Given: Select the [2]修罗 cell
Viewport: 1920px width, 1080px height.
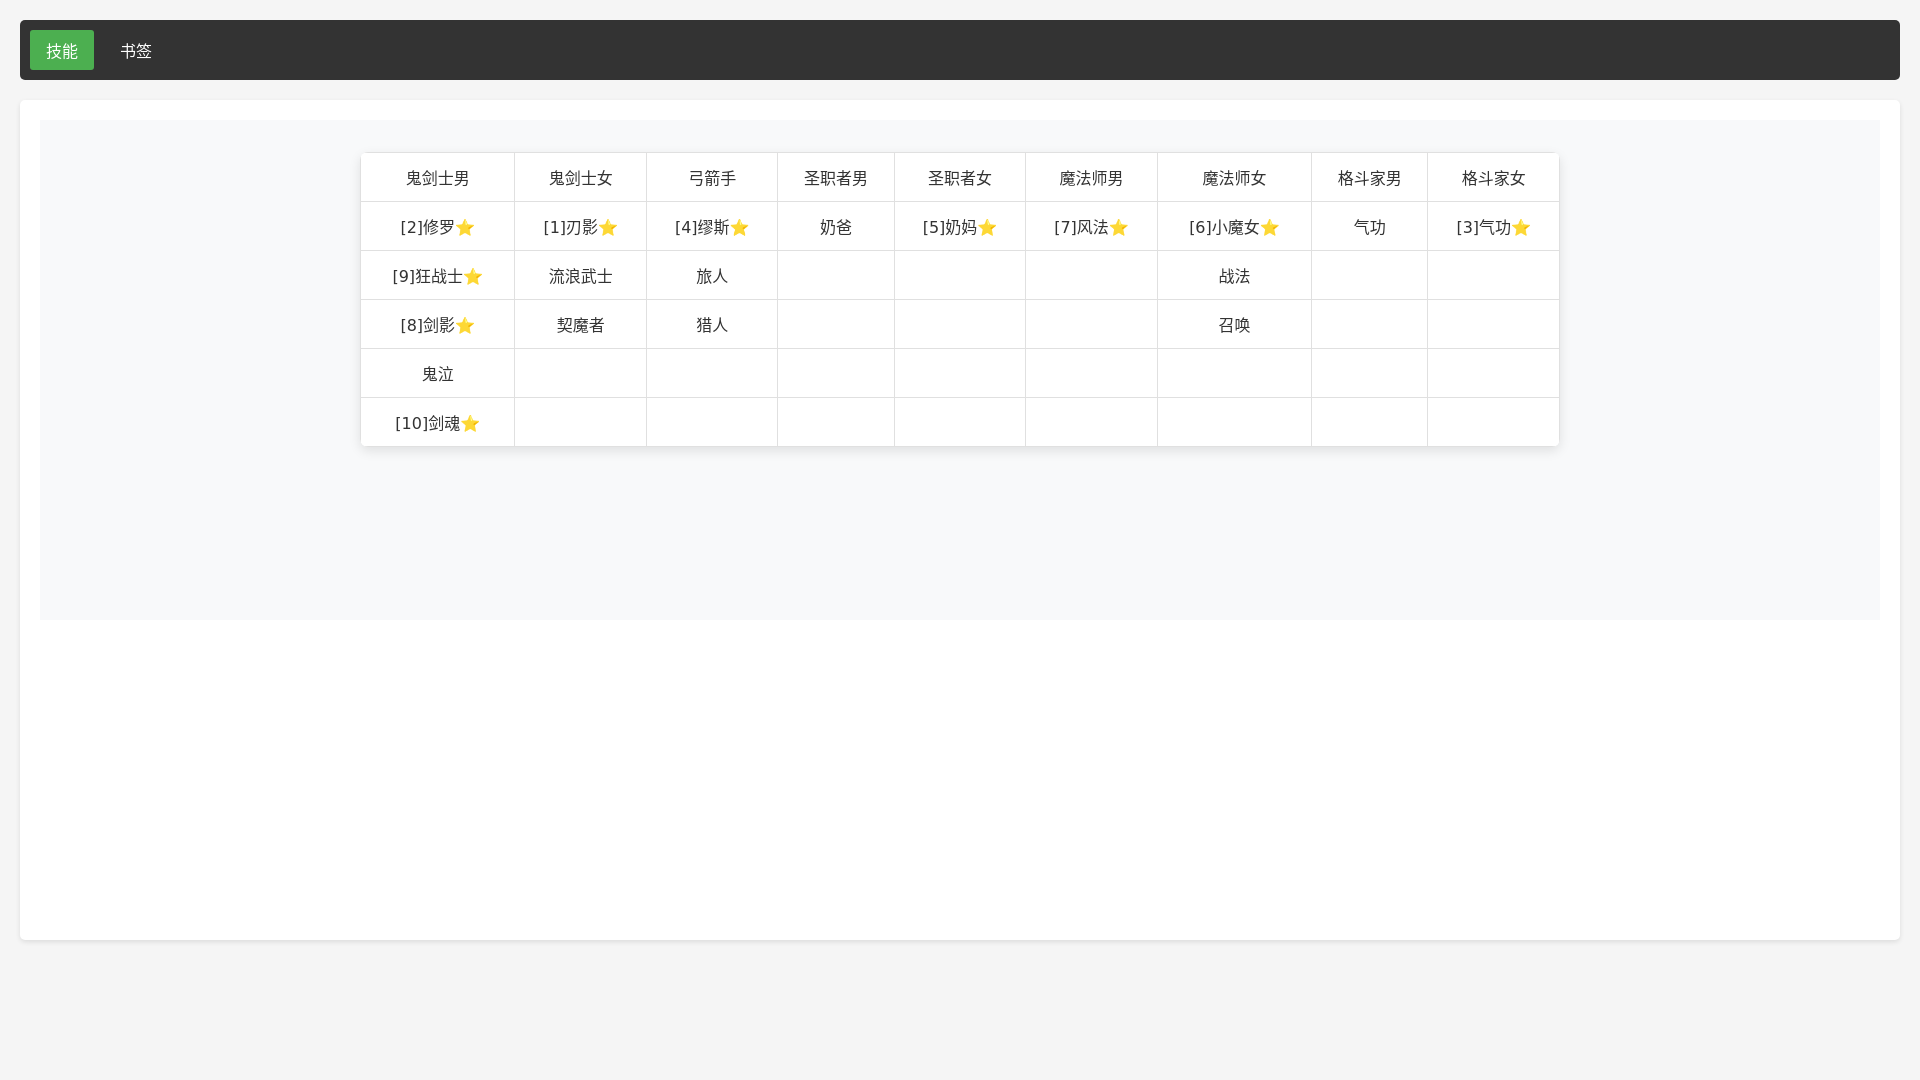Looking at the screenshot, I should 437,227.
